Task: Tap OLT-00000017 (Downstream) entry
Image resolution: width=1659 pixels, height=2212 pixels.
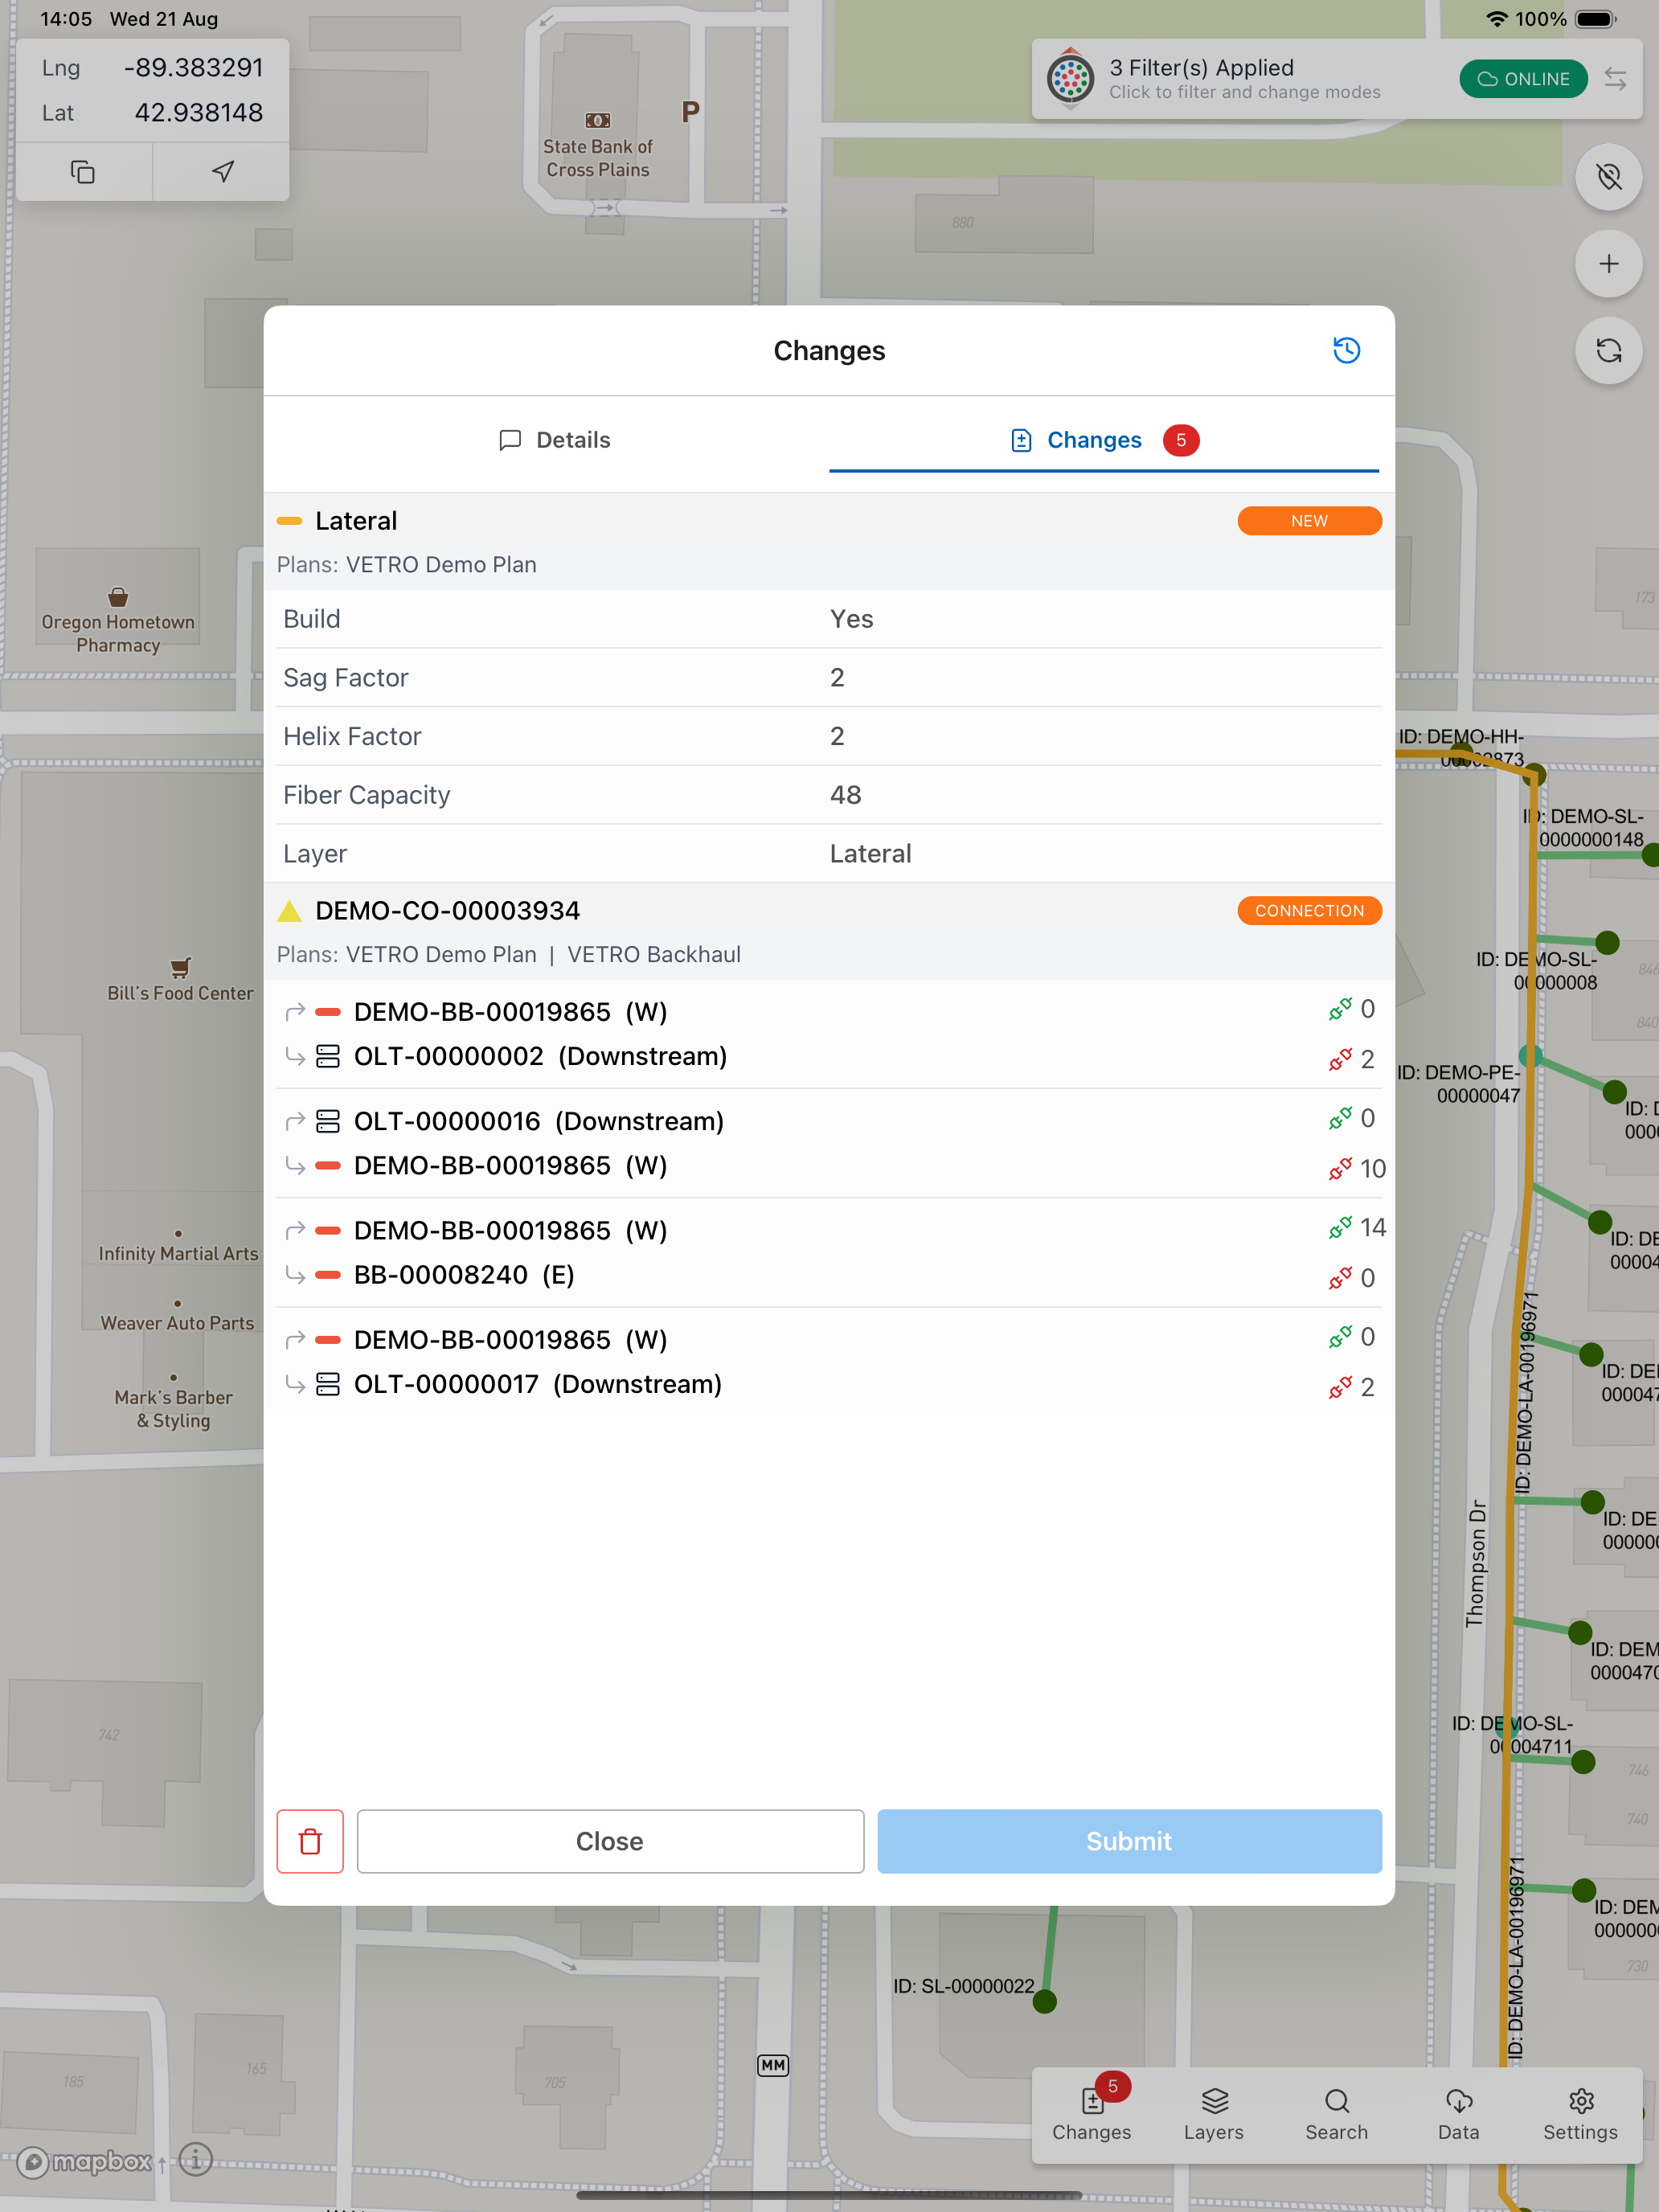Action: click(537, 1384)
